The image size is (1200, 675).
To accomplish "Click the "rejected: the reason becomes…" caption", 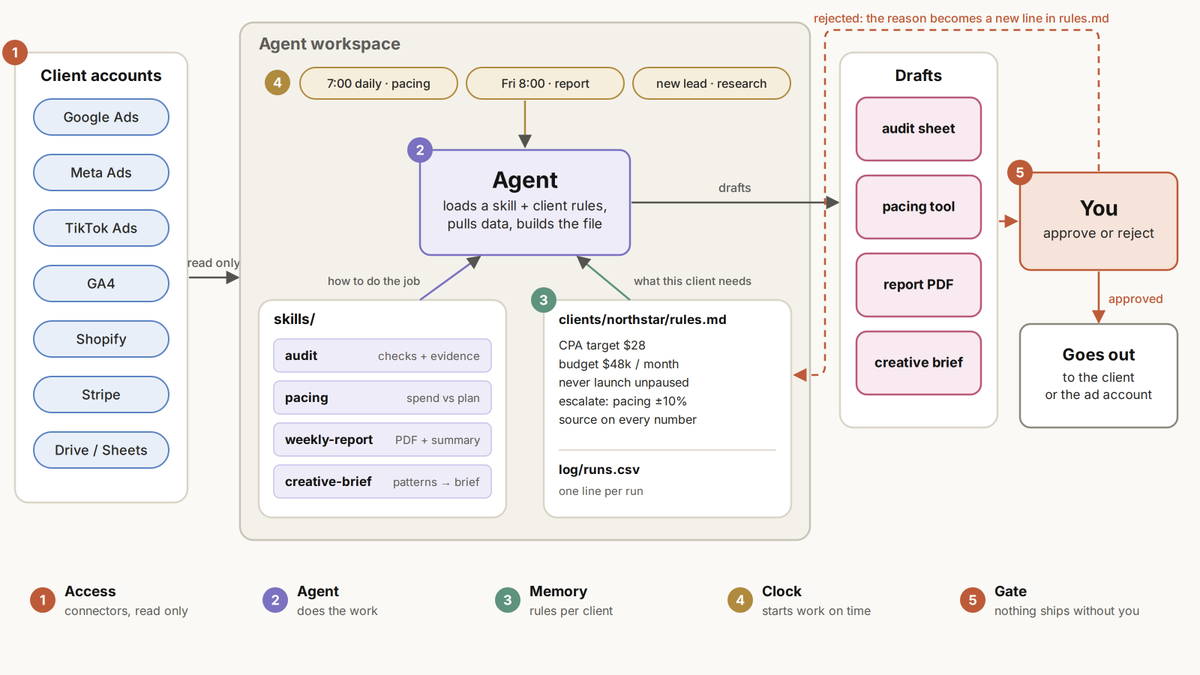I will click(x=961, y=18).
